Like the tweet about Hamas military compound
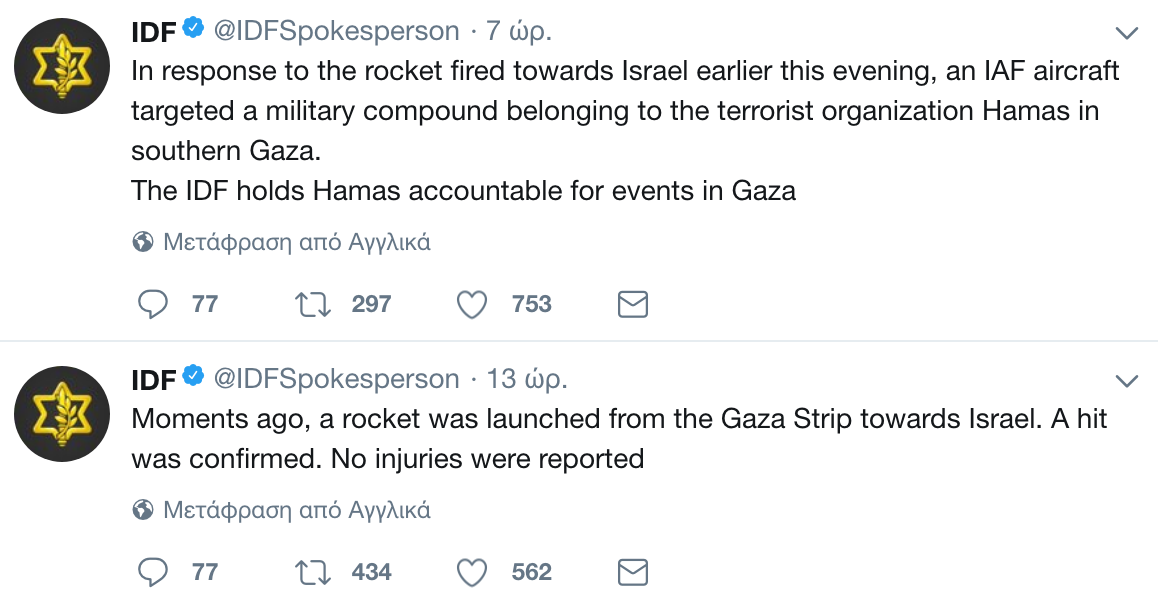The width and height of the screenshot is (1158, 596). pyautogui.click(x=472, y=304)
